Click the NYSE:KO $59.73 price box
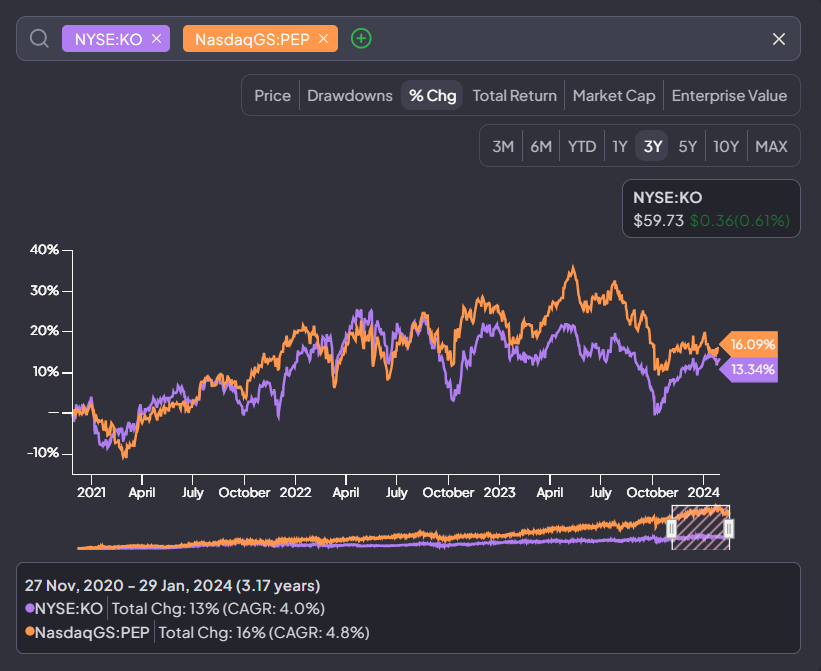 pos(711,209)
